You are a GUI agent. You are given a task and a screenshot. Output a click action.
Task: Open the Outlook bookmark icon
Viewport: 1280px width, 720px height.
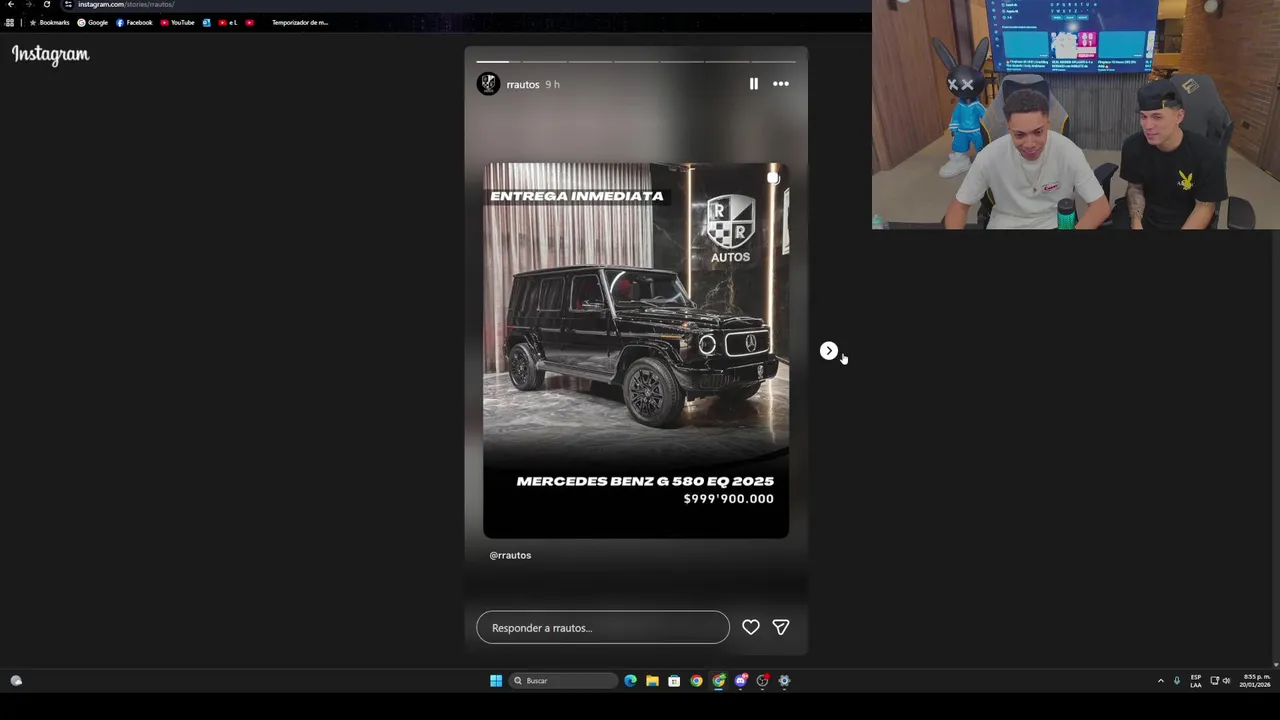(x=207, y=22)
